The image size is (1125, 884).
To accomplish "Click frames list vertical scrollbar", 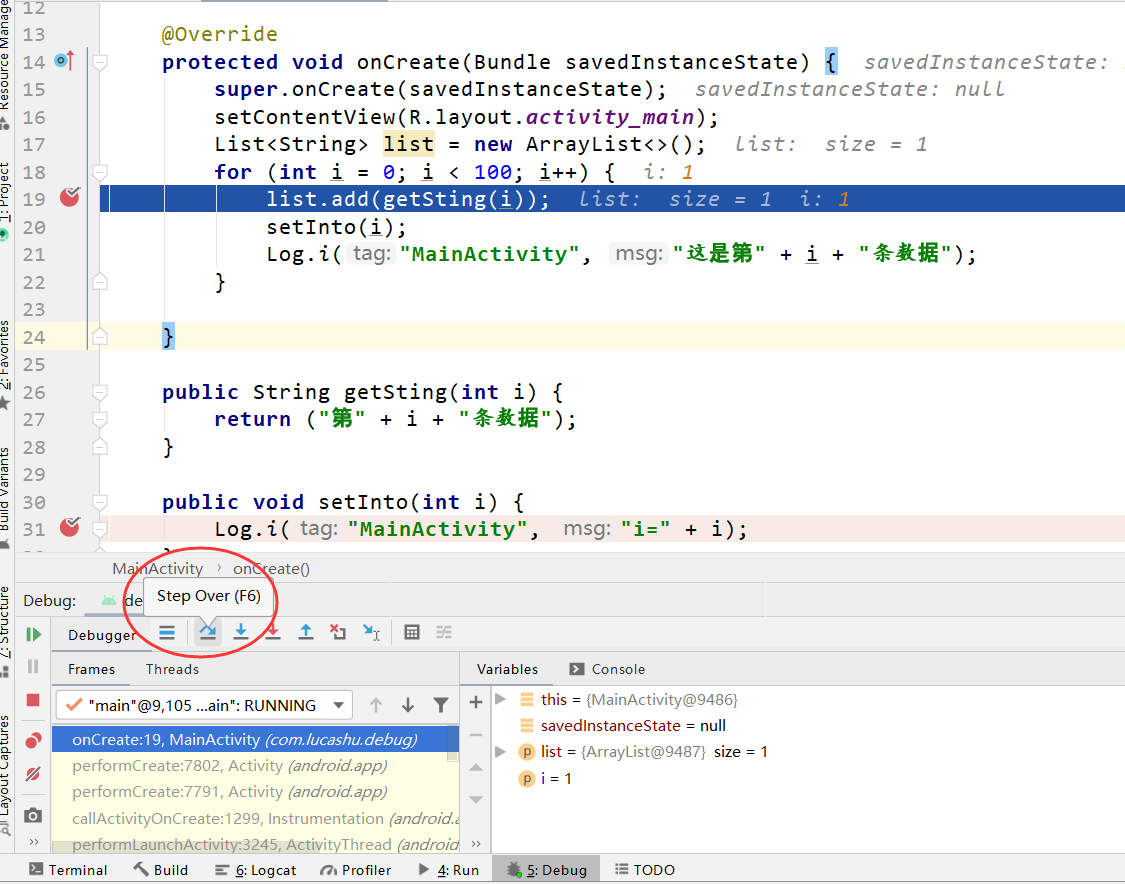I will (453, 743).
